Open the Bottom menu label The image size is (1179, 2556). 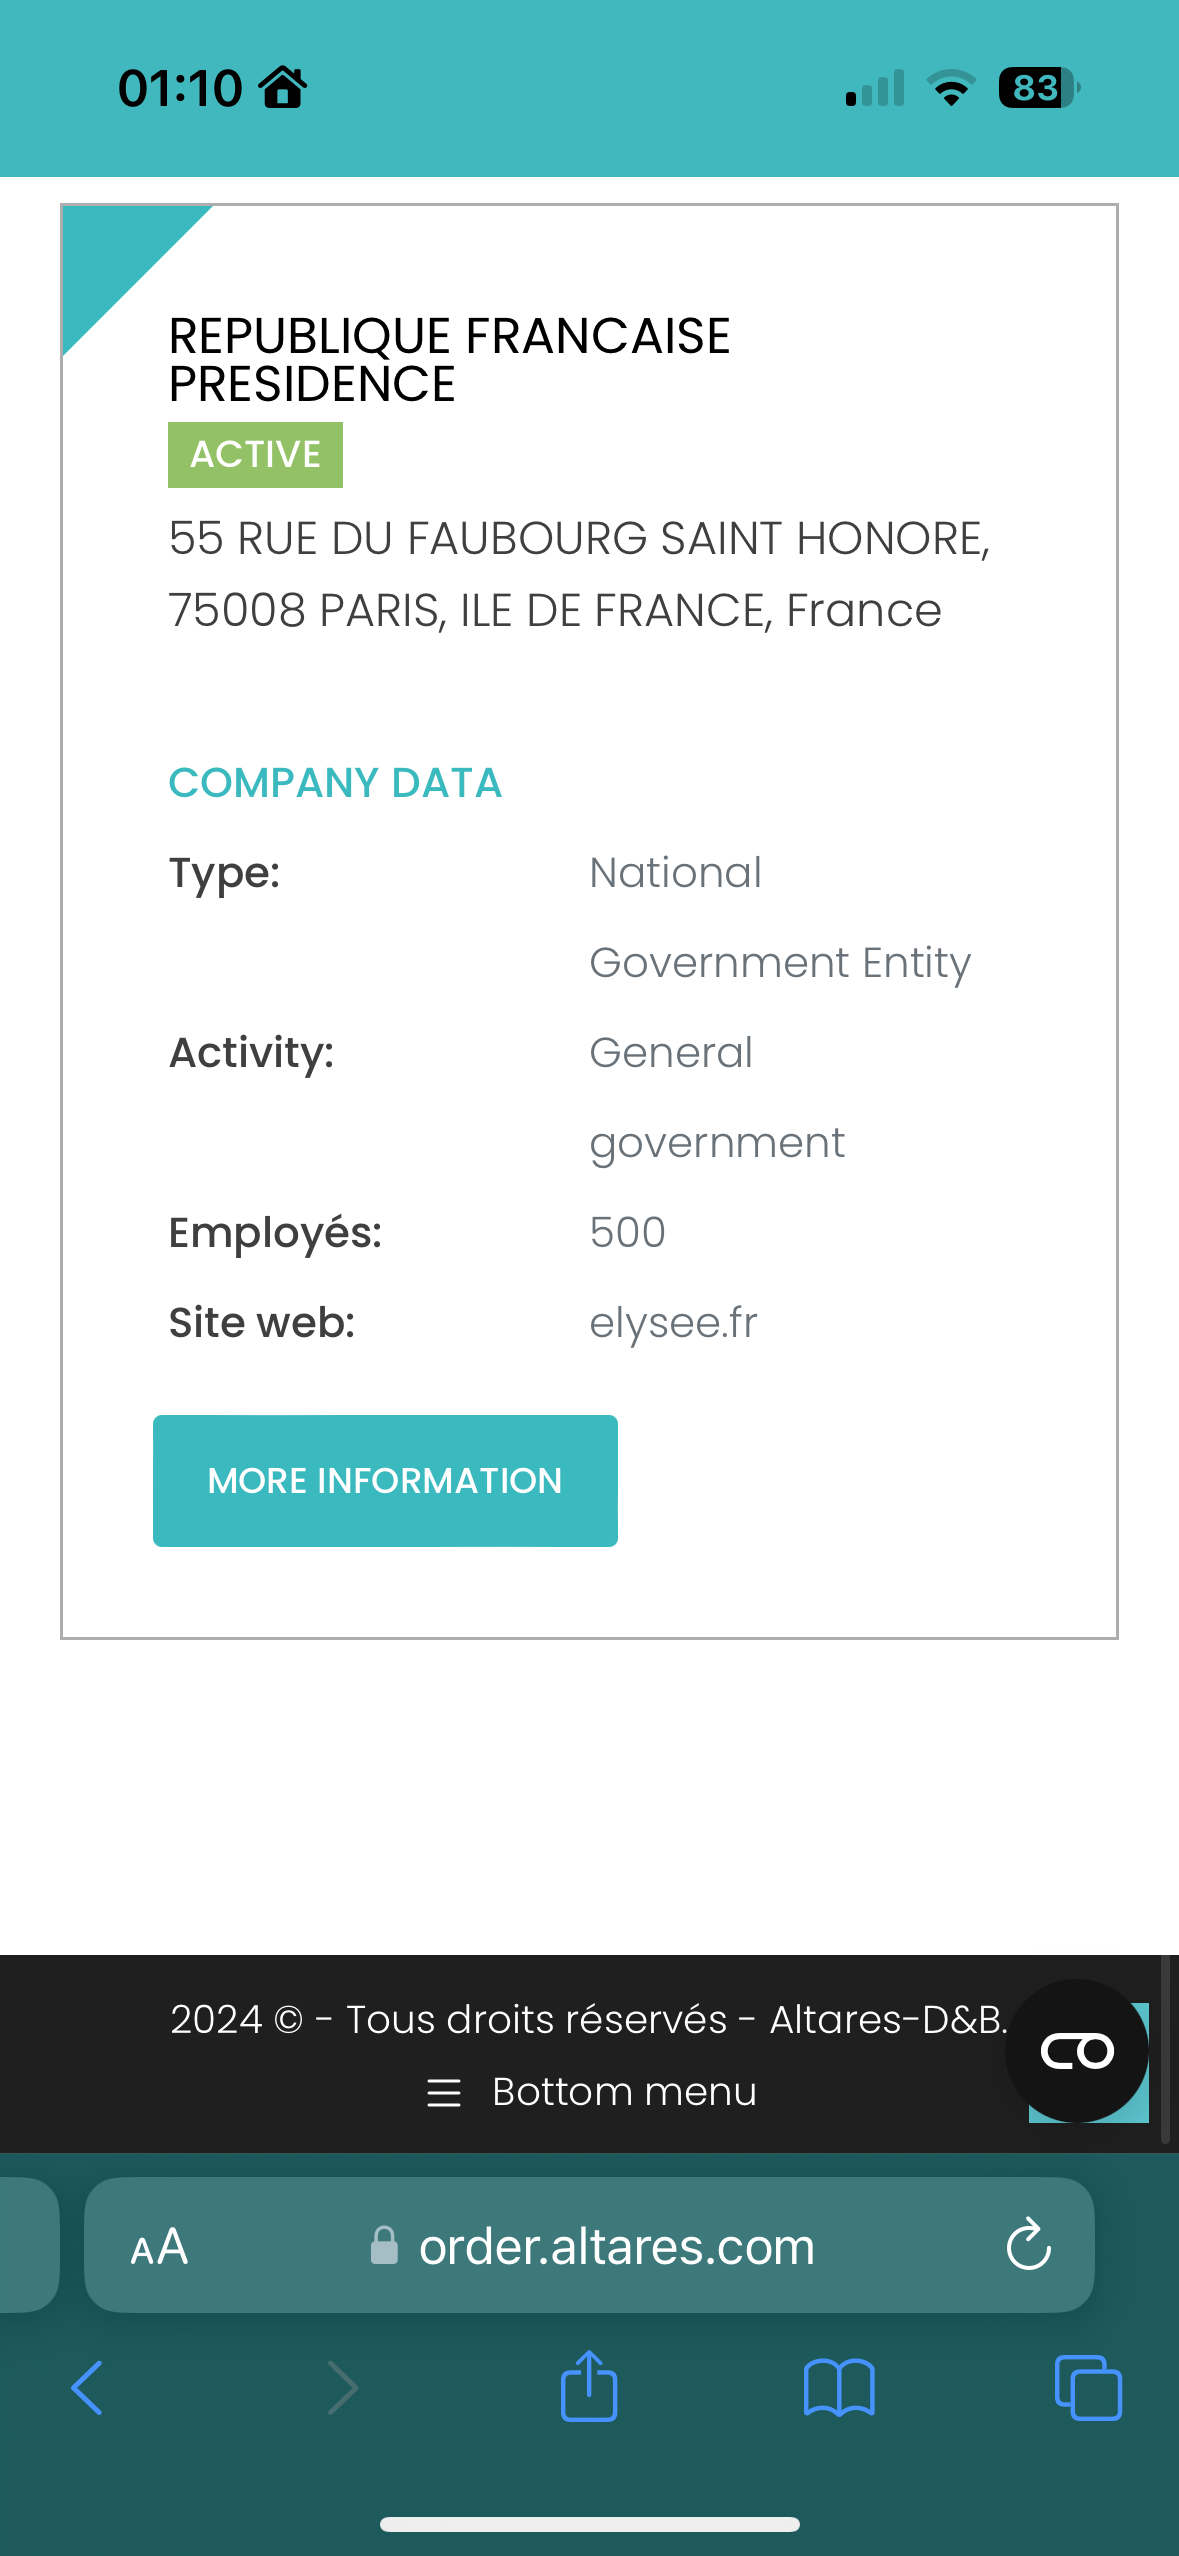pyautogui.click(x=625, y=2091)
